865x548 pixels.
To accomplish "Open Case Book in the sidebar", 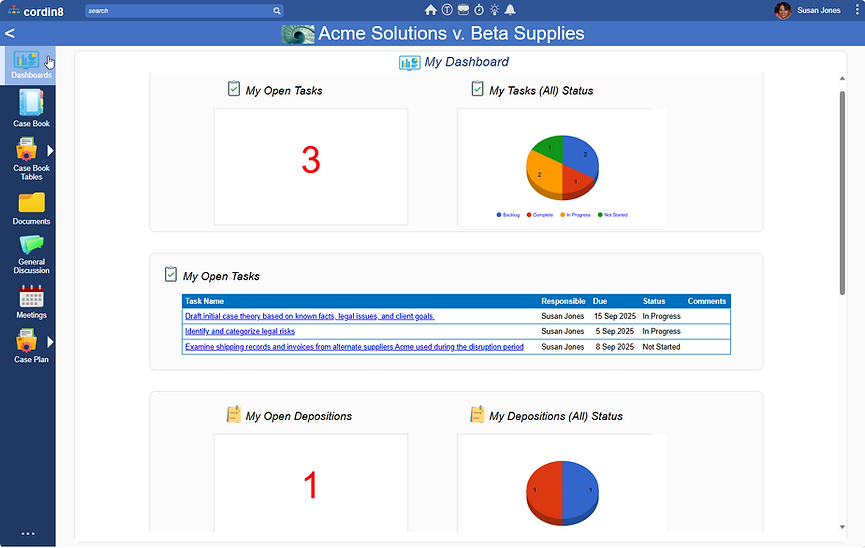I will coord(31,108).
